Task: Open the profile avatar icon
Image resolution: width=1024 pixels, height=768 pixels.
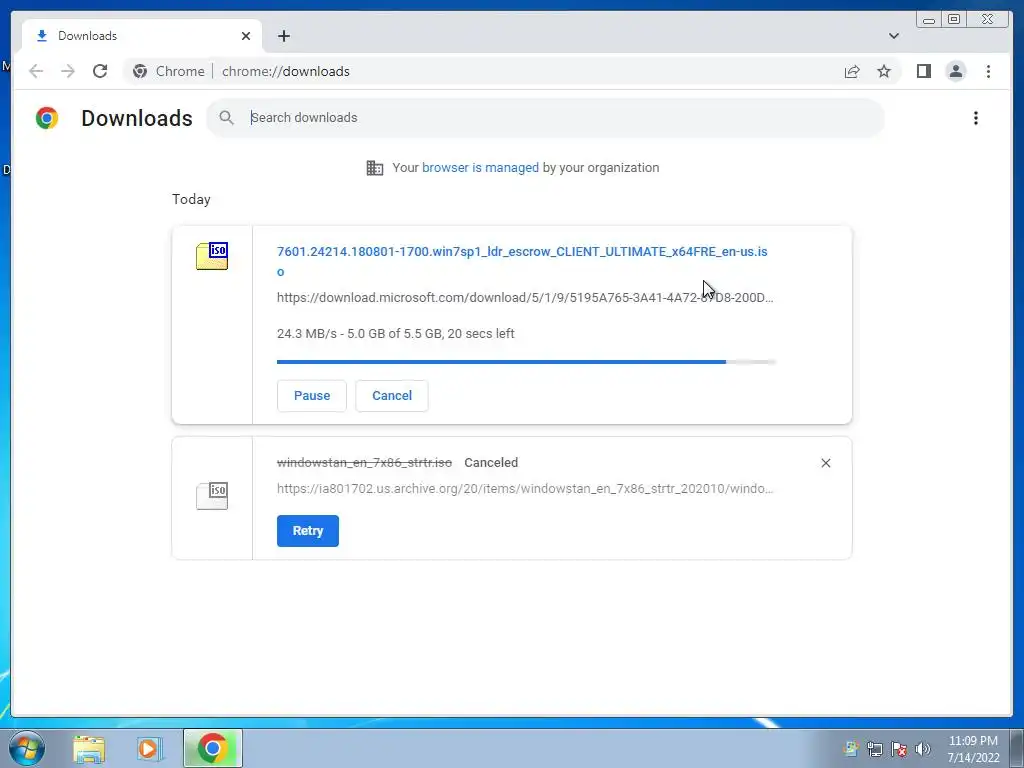Action: pos(955,71)
